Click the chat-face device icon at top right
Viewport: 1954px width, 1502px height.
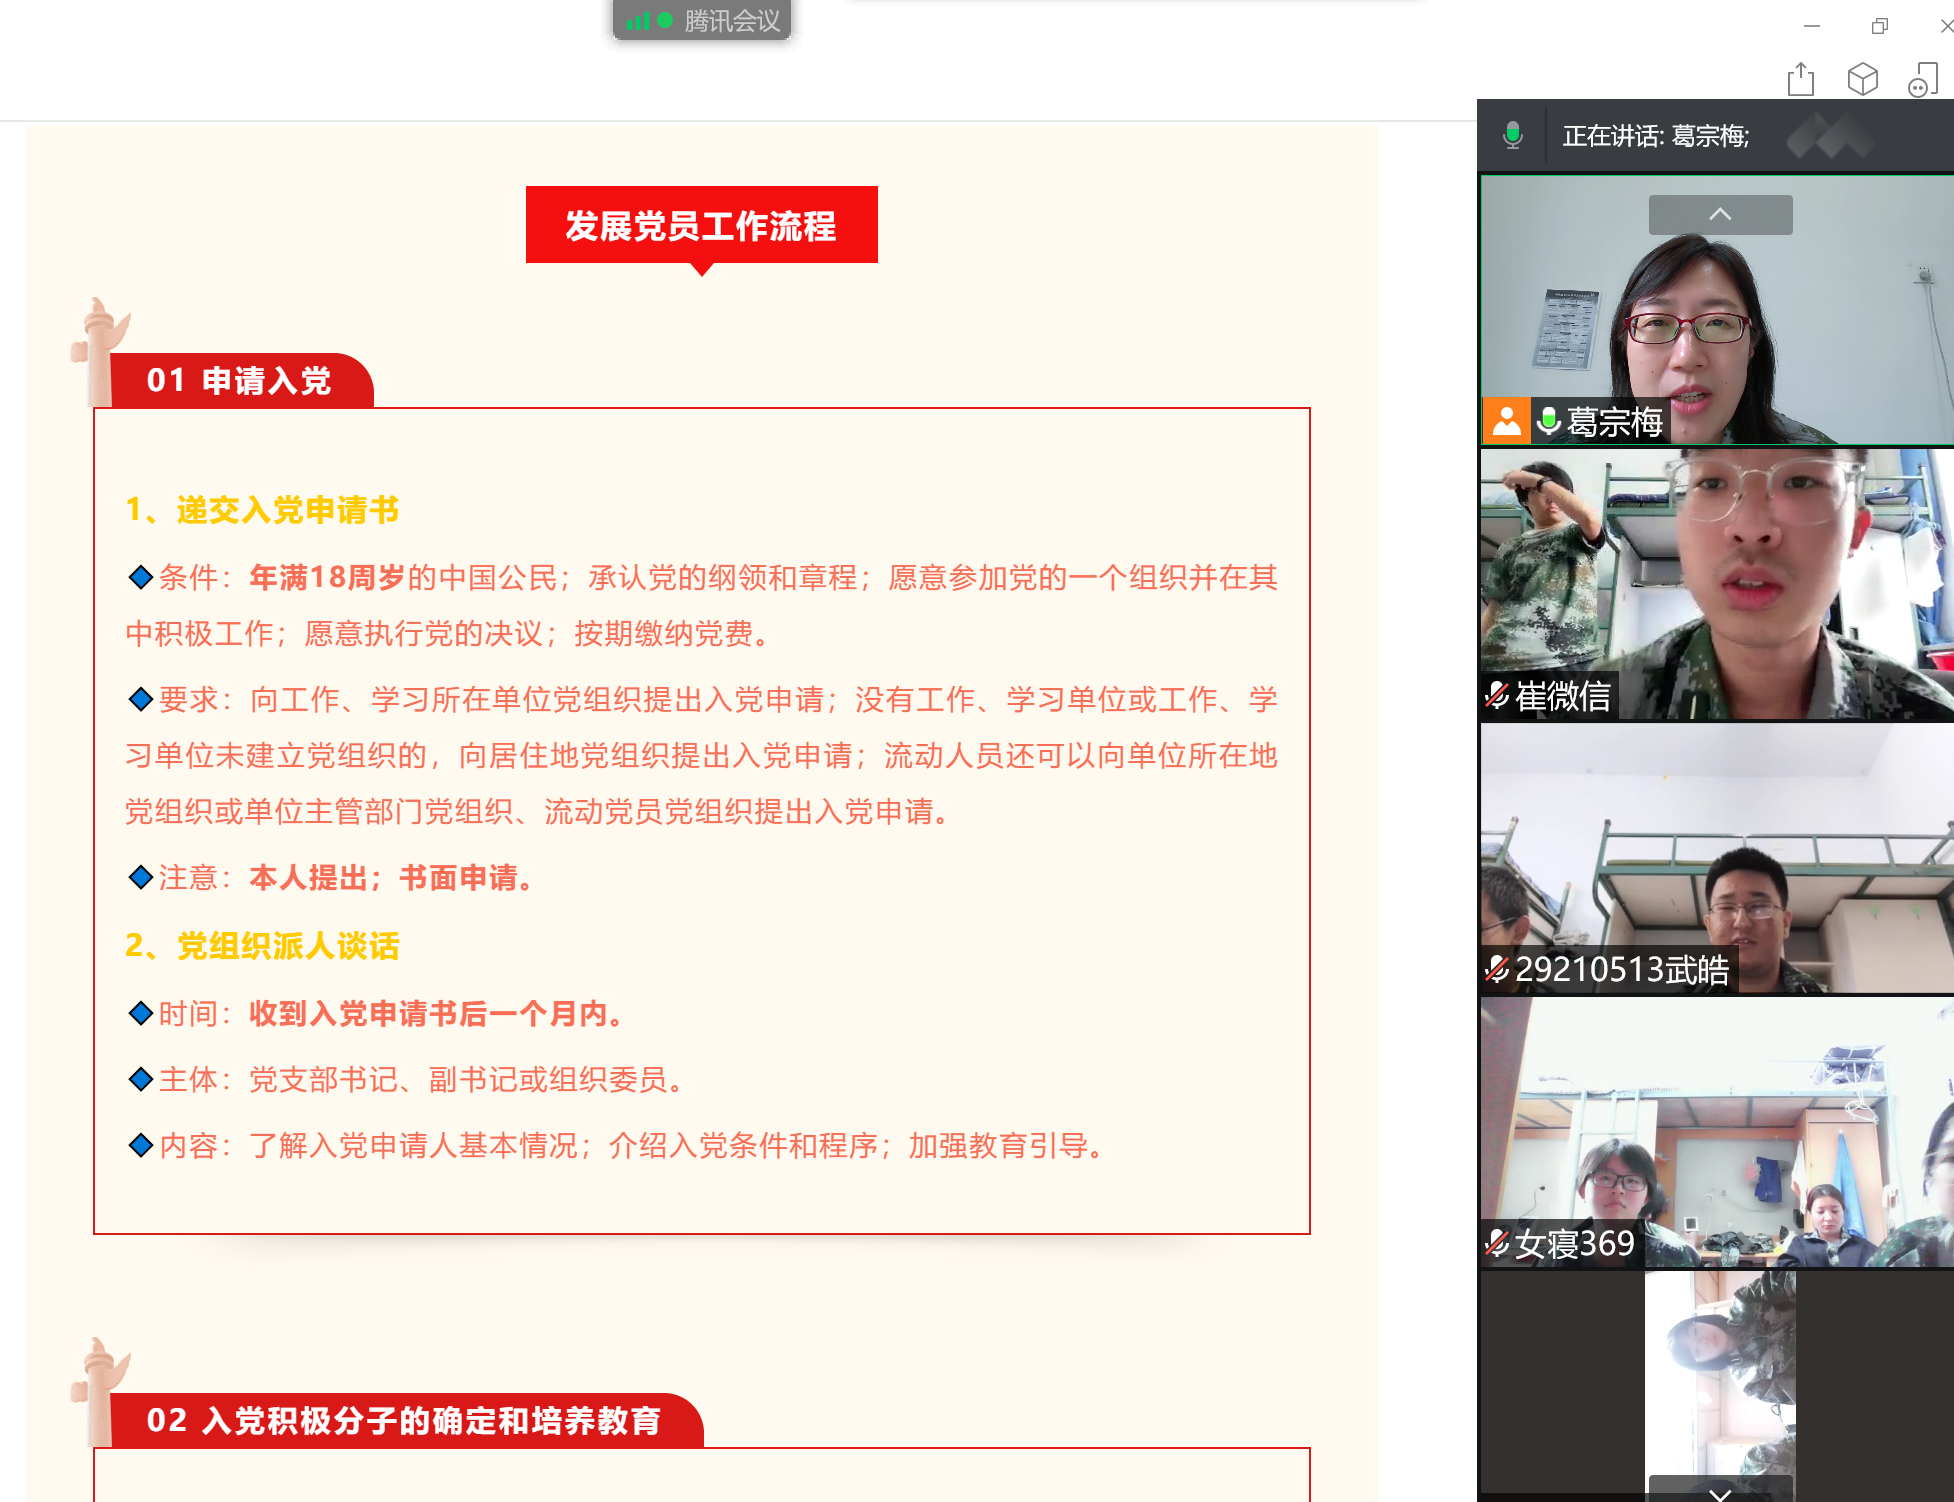click(1922, 80)
